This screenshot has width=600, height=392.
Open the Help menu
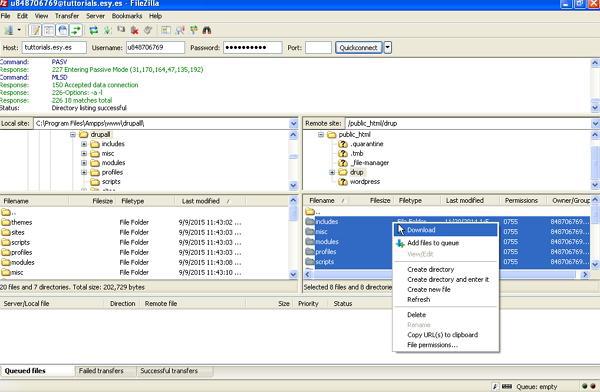(155, 16)
